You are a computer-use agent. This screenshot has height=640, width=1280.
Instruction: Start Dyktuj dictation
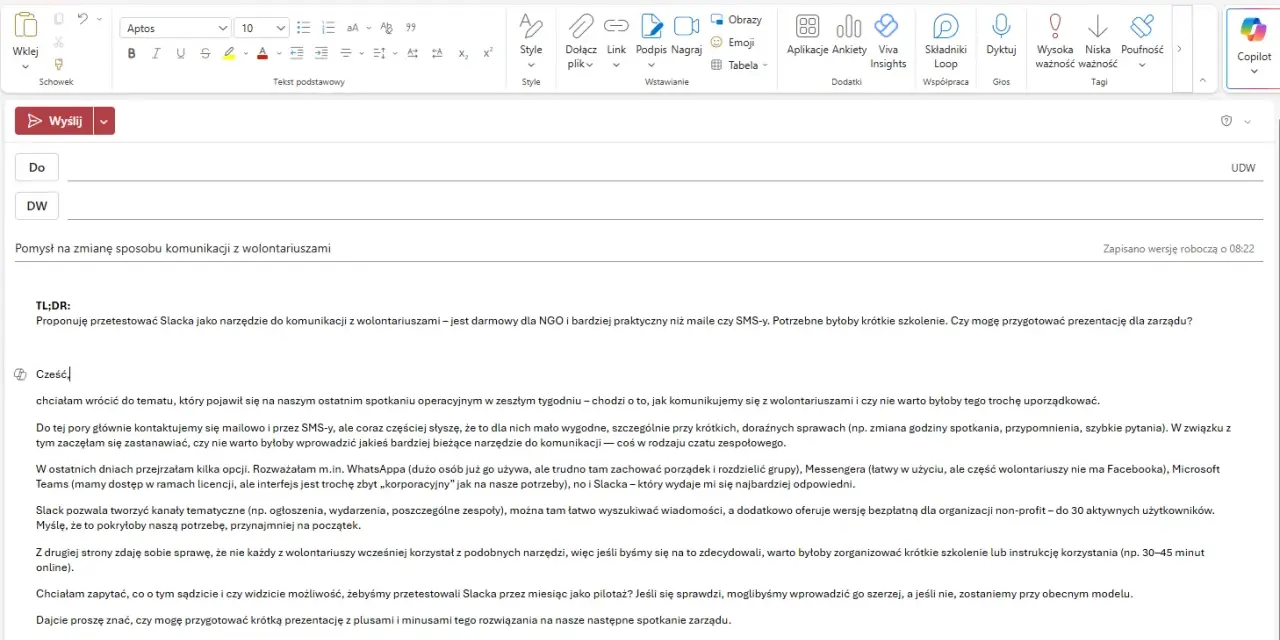point(1001,35)
